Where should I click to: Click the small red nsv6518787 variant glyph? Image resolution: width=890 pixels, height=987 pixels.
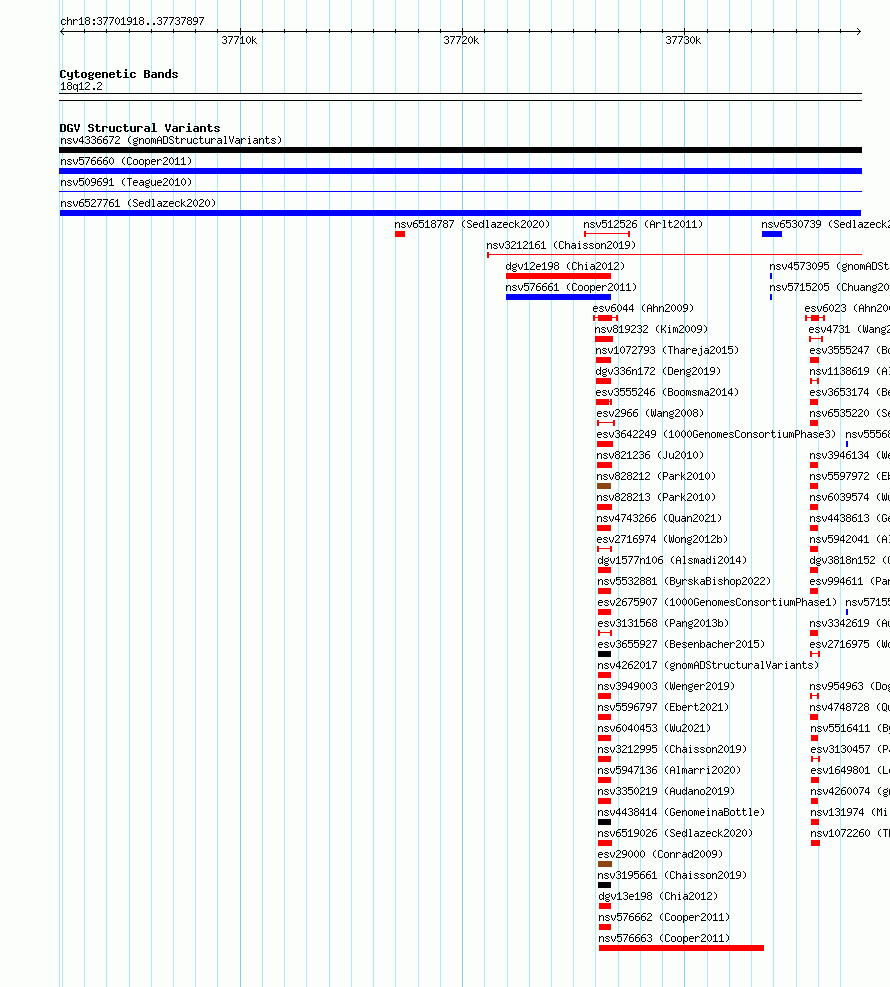tap(400, 234)
